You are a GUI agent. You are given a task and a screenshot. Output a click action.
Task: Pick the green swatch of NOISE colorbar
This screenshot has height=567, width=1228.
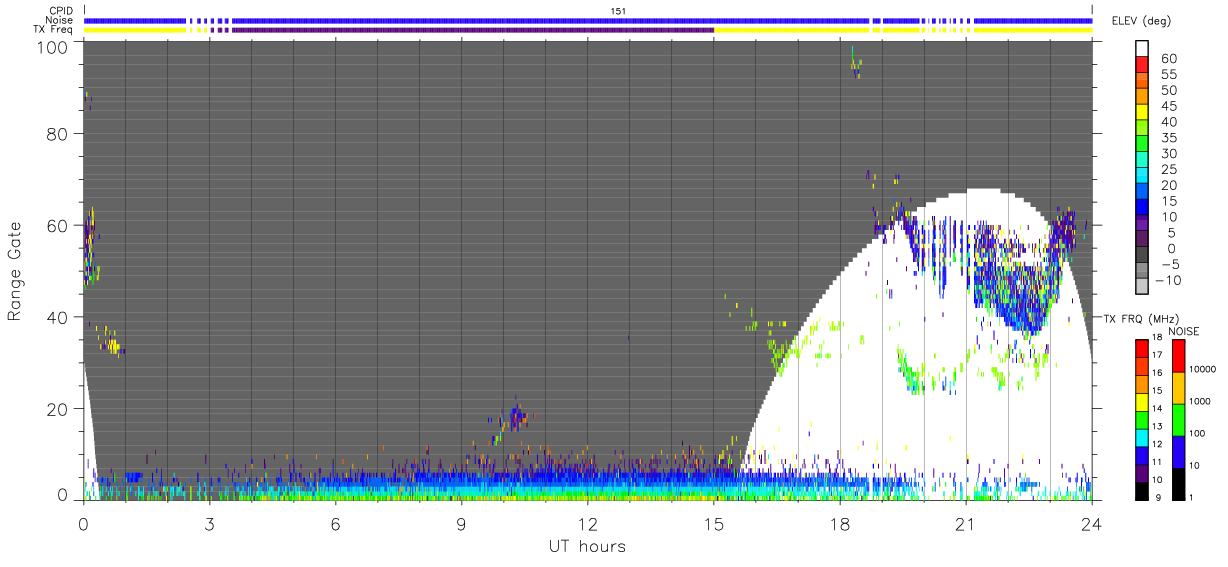click(1179, 419)
